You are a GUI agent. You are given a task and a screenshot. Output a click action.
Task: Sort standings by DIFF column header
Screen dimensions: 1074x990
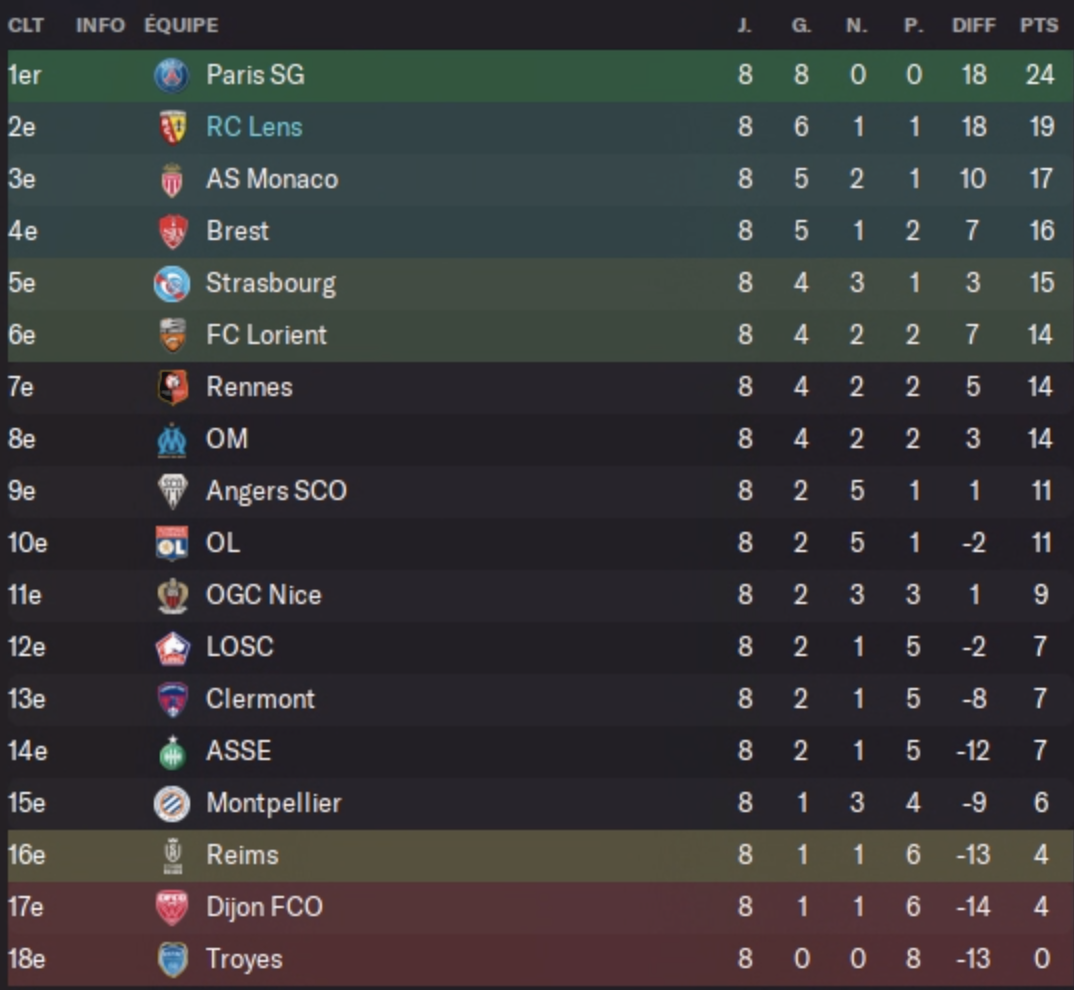(973, 26)
